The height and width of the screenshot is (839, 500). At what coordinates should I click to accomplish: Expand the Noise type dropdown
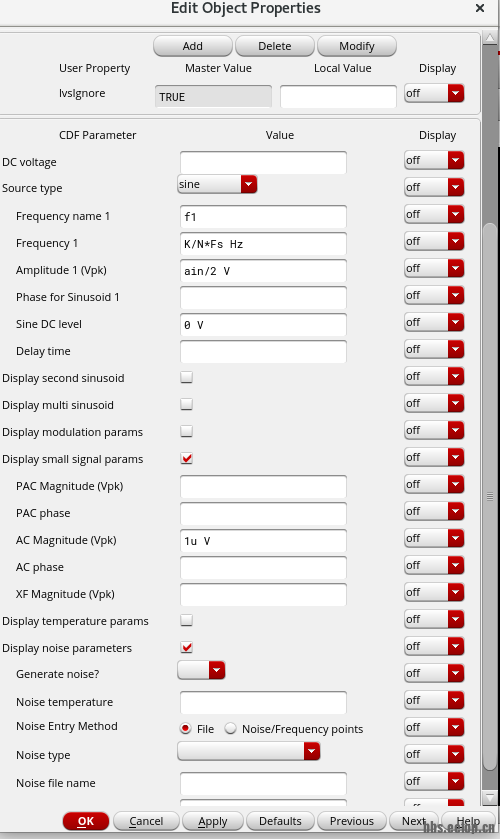tap(249, 751)
